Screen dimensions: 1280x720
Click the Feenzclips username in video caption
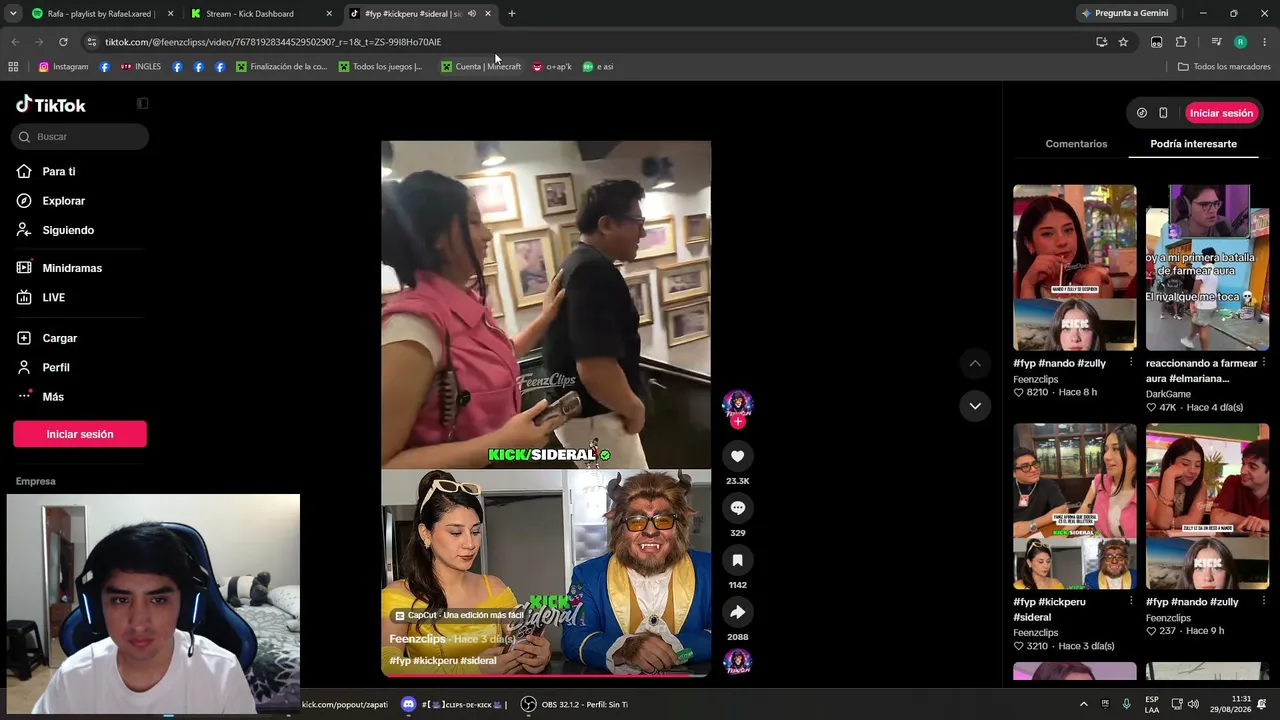(x=417, y=639)
